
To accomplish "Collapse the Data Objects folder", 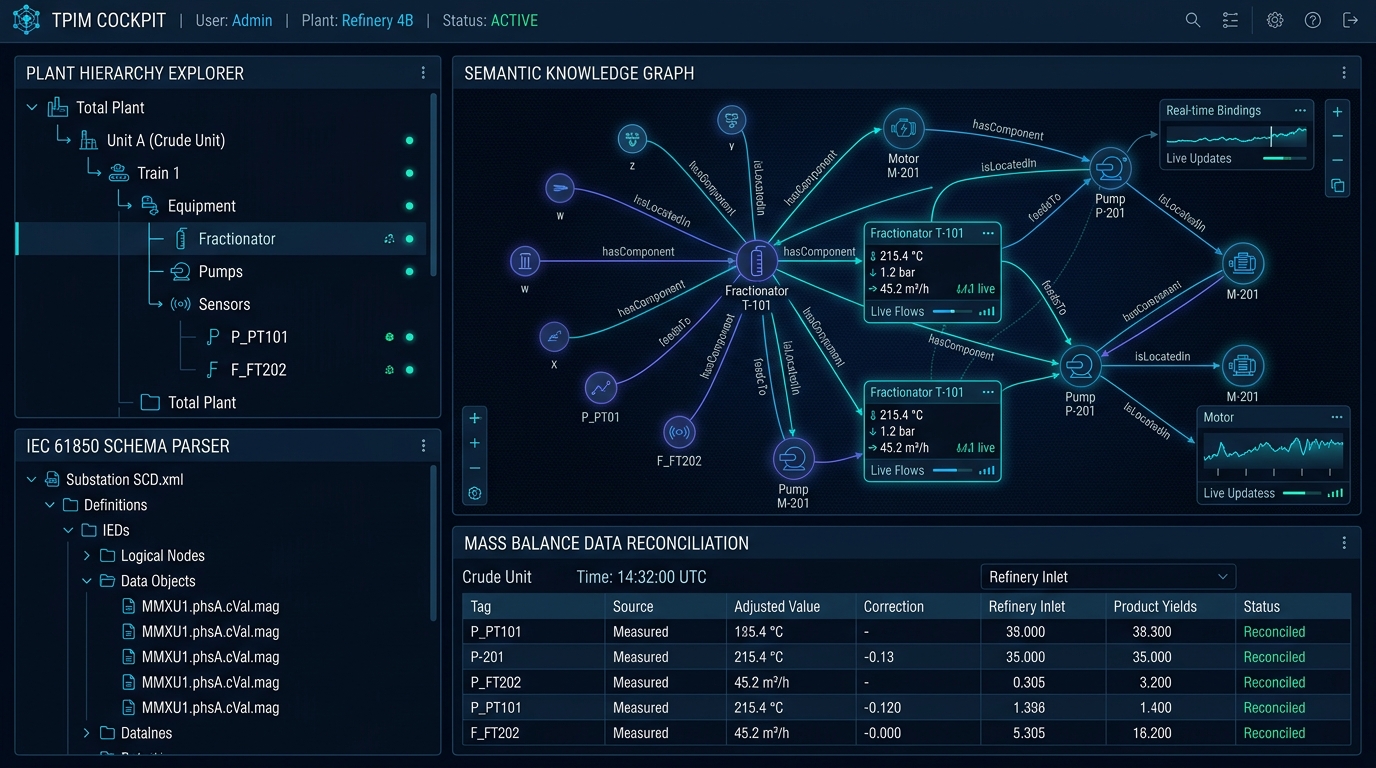I will 87,581.
